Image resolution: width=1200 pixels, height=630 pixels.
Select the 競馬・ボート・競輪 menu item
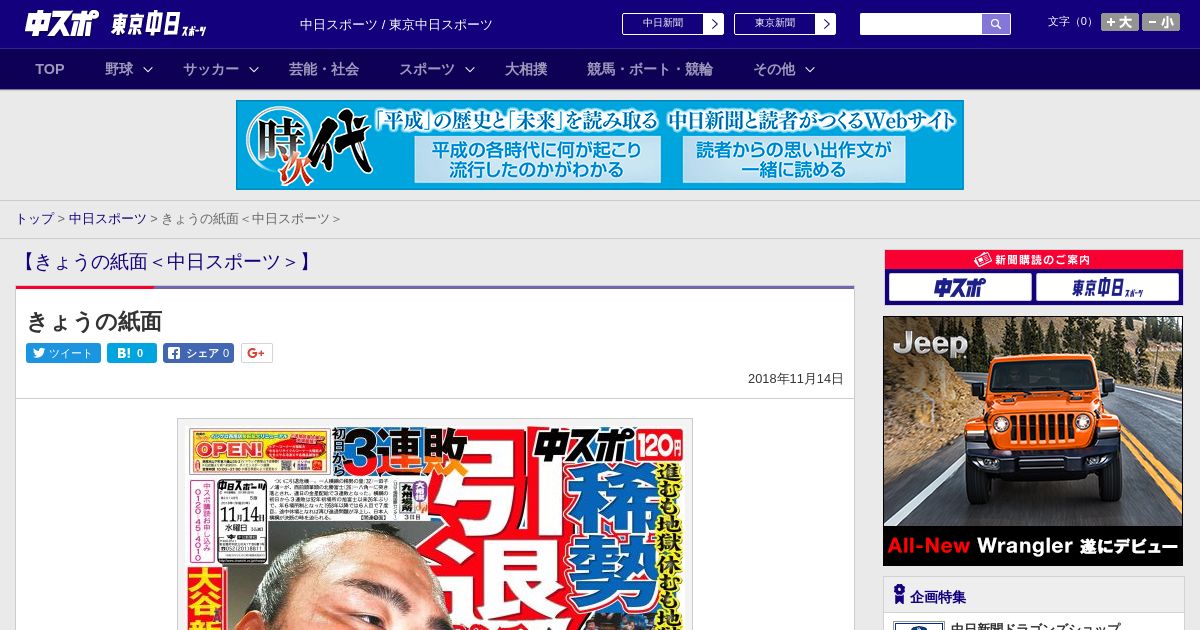[x=650, y=69]
